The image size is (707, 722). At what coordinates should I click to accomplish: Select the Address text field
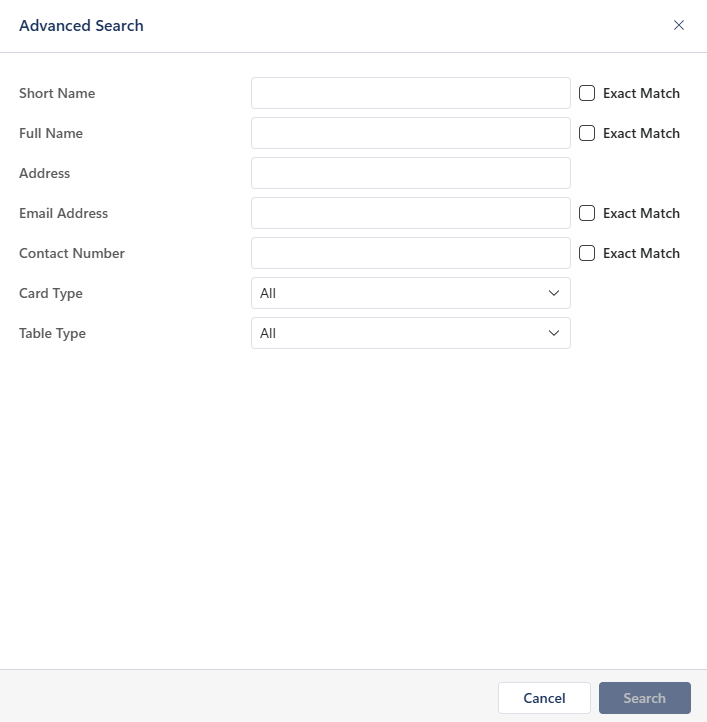(x=410, y=173)
